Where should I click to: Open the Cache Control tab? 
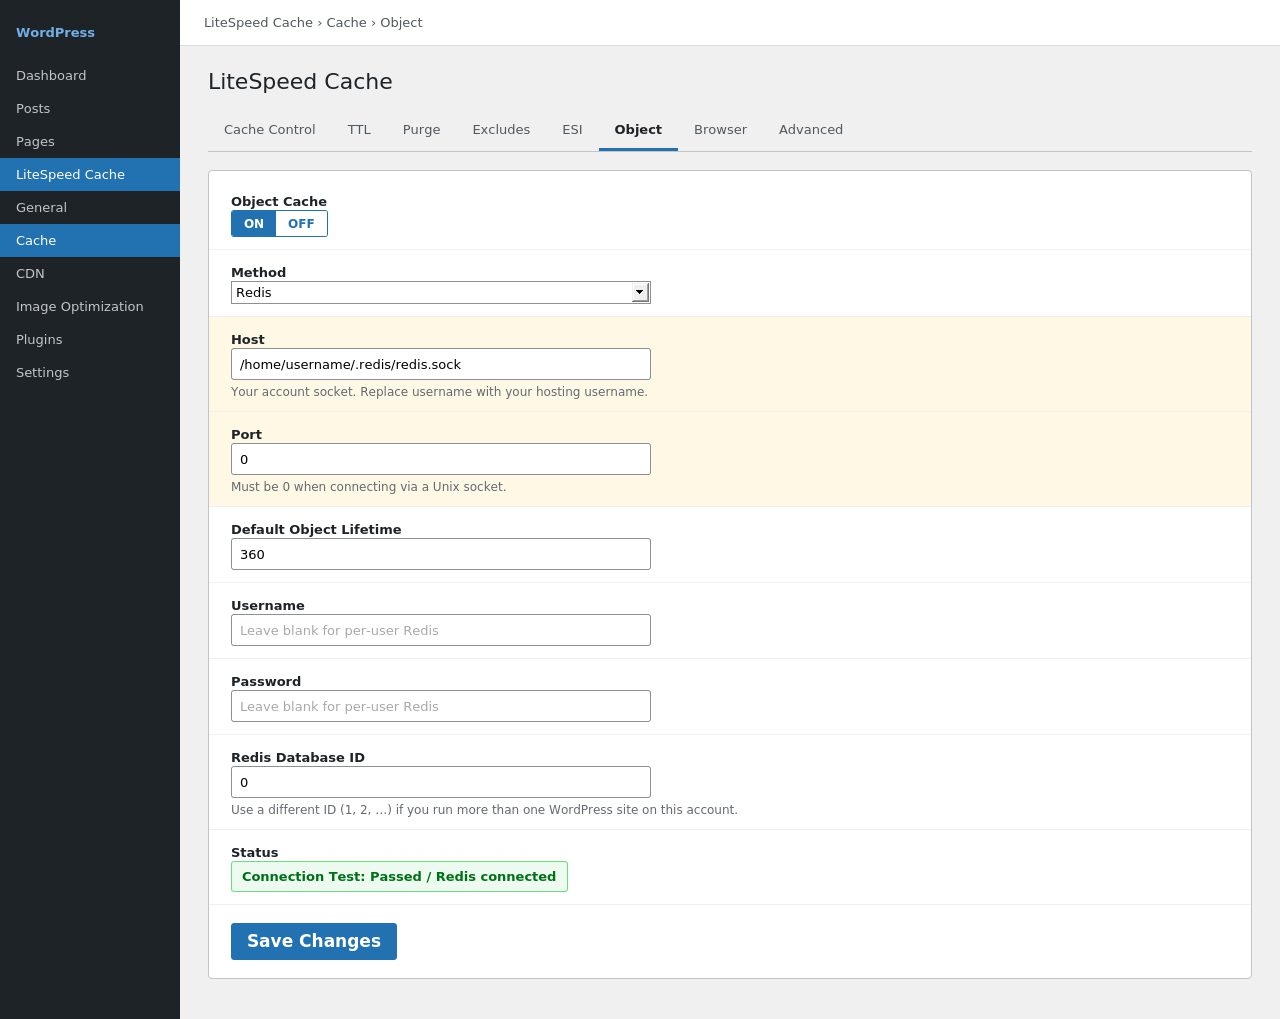tap(270, 130)
